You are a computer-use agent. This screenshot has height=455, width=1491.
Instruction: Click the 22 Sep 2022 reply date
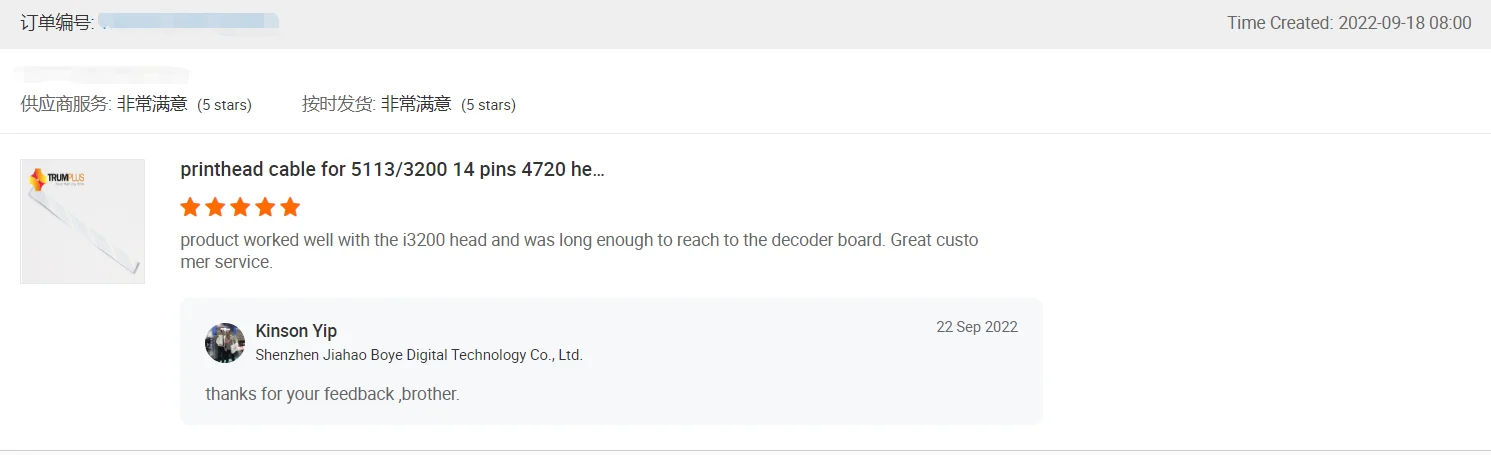click(976, 327)
